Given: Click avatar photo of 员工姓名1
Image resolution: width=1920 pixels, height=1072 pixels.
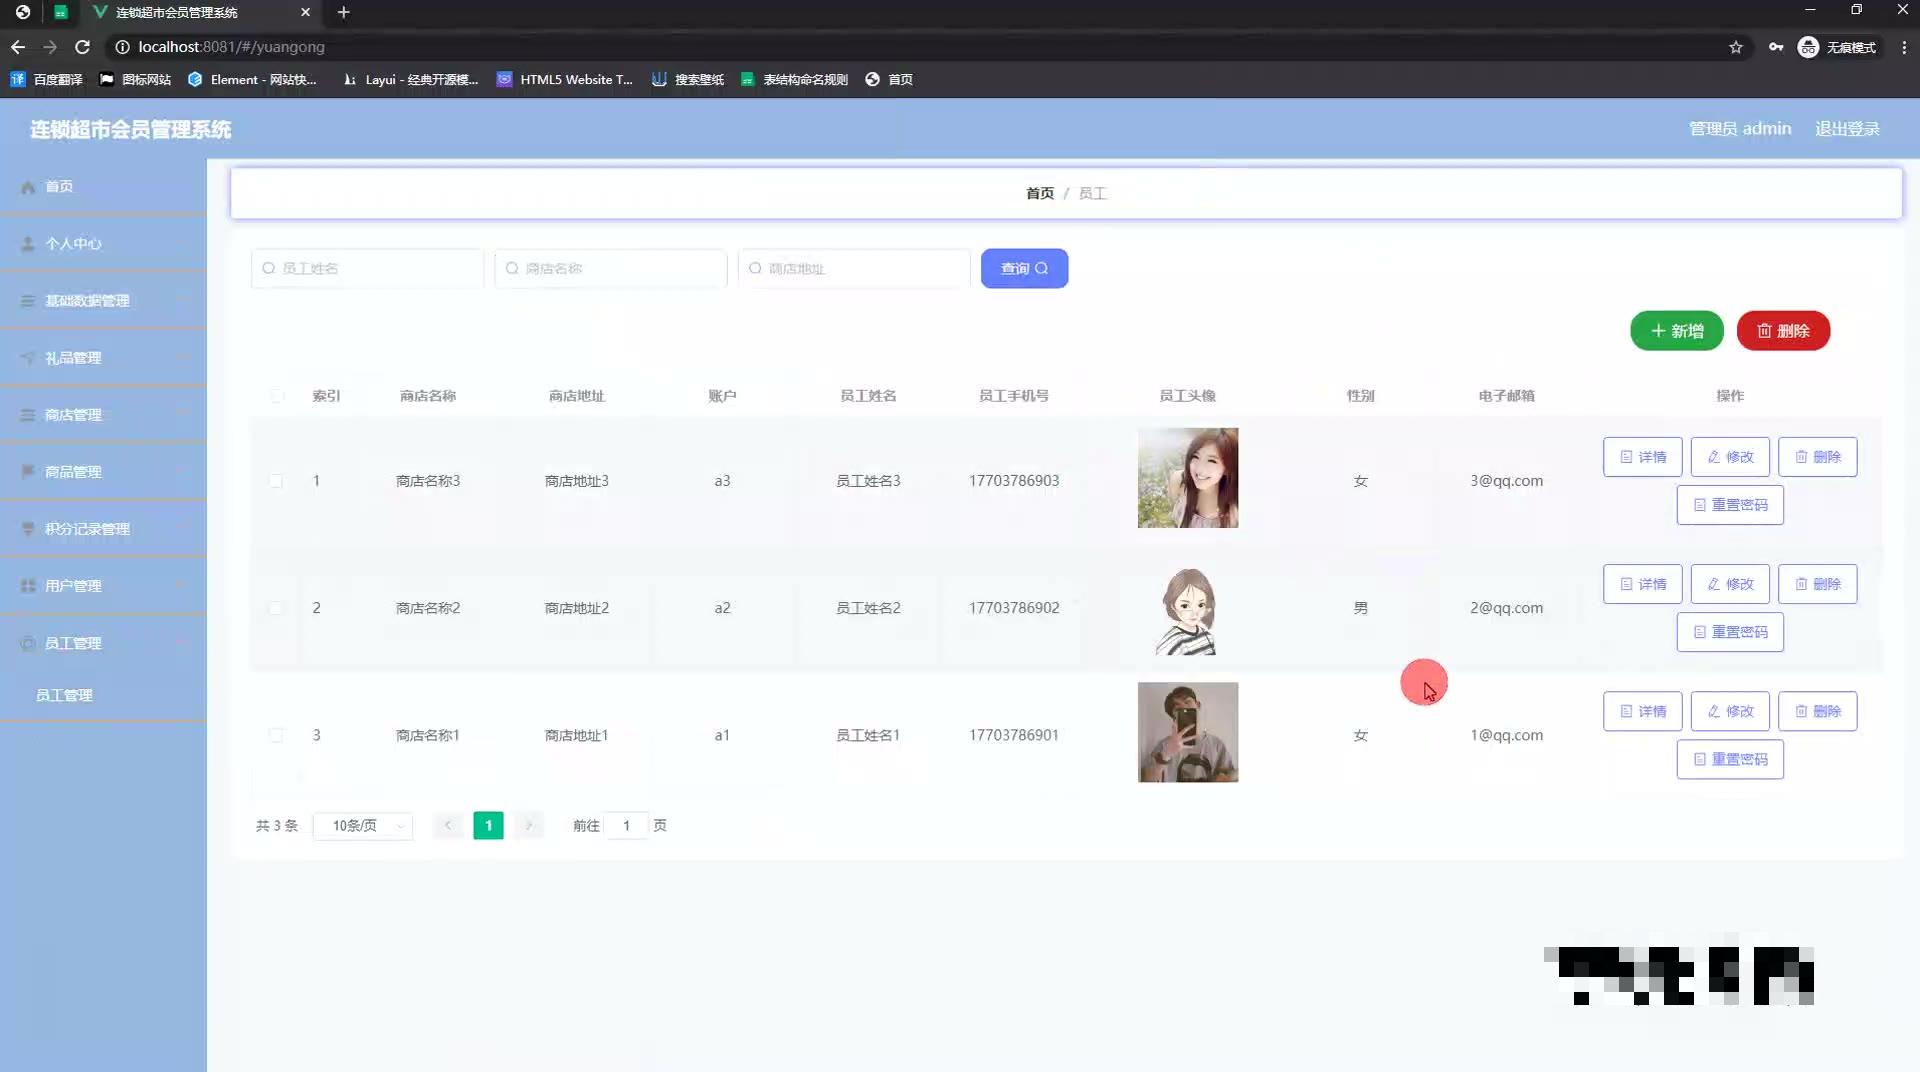Looking at the screenshot, I should (1187, 732).
